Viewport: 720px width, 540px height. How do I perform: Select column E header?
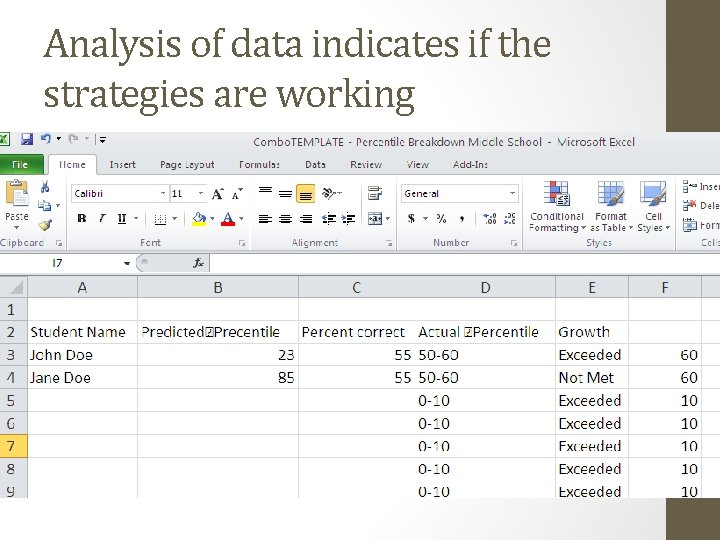[x=592, y=287]
